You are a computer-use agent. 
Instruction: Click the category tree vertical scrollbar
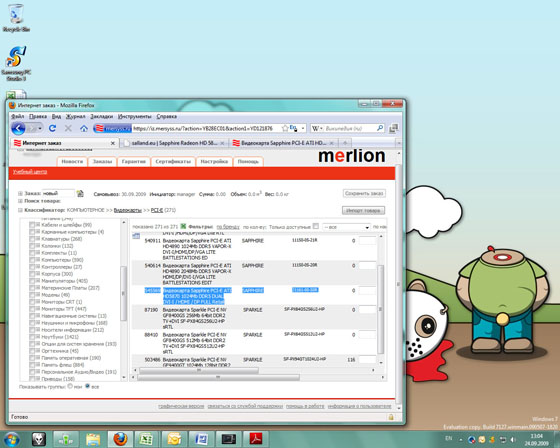click(124, 293)
